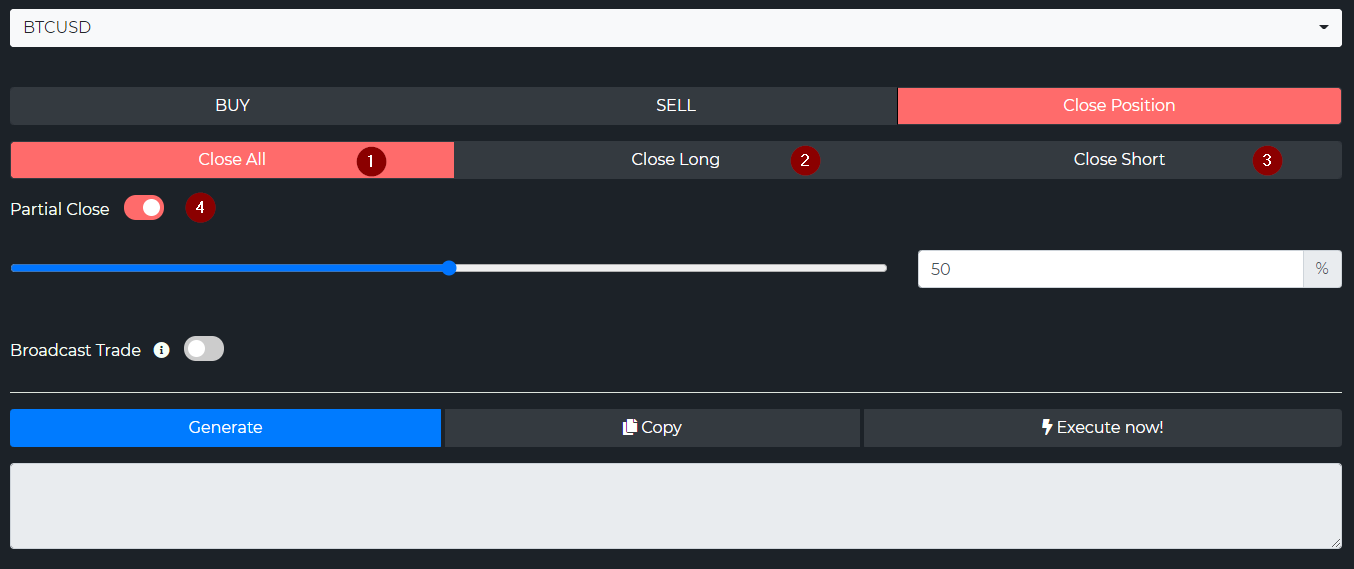Image resolution: width=1354 pixels, height=569 pixels.
Task: Click the Broadcast Trade info icon
Action: click(162, 350)
